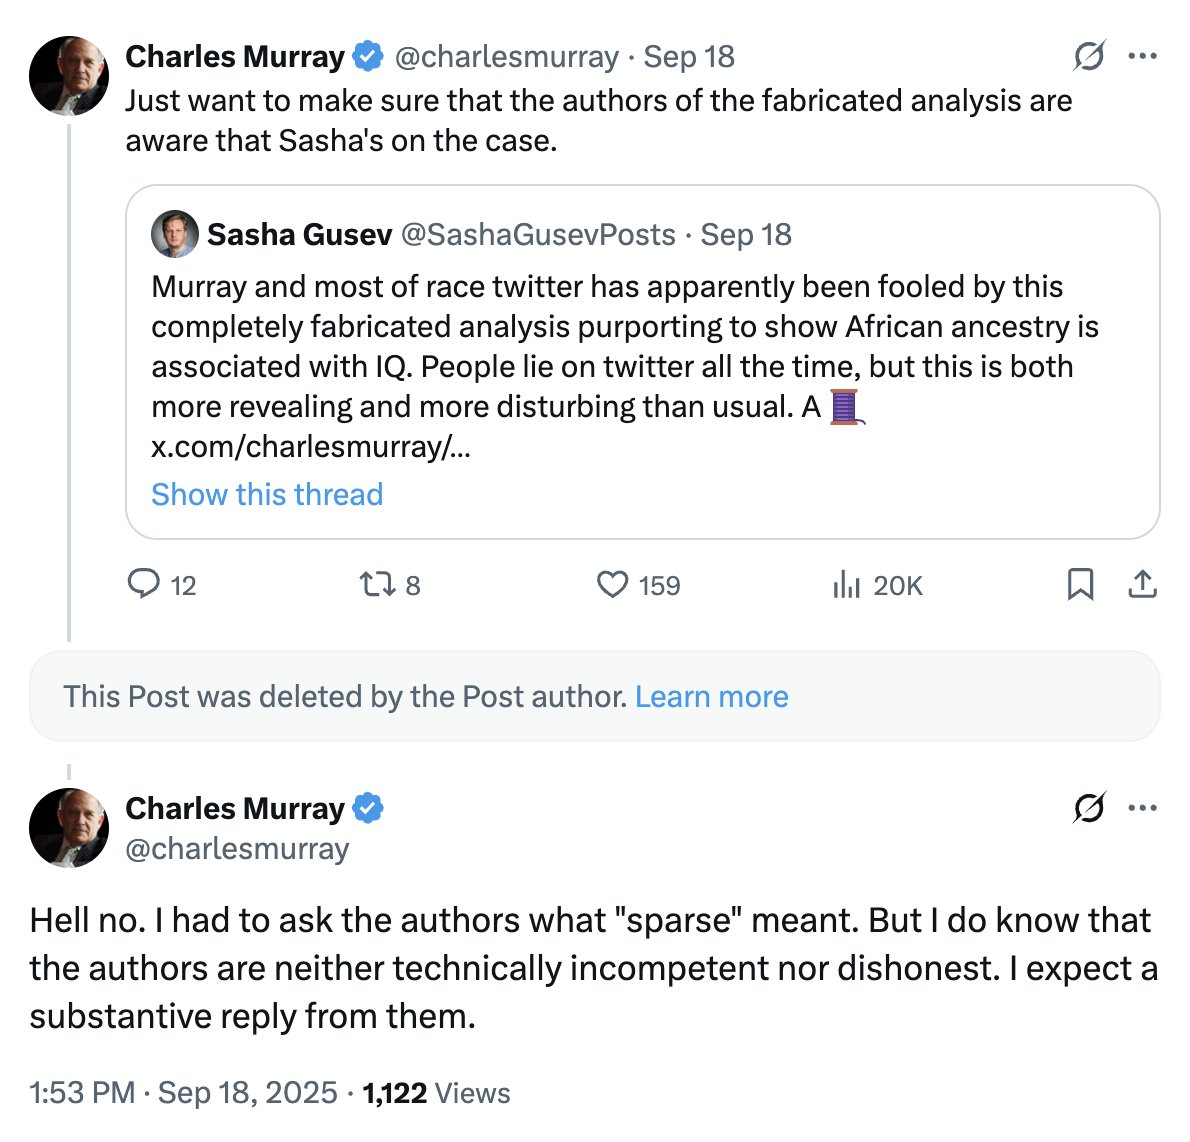Open x.com/charlesmurray link in quoted post
The width and height of the screenshot is (1190, 1142).
tap(311, 446)
